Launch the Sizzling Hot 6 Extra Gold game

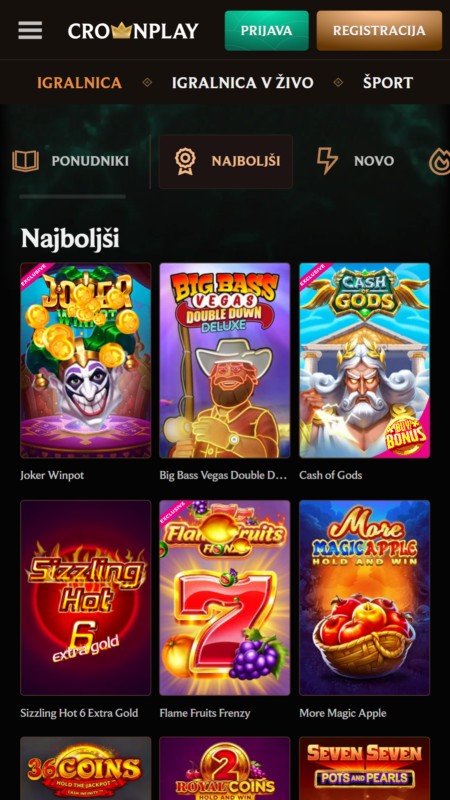pyautogui.click(x=86, y=597)
